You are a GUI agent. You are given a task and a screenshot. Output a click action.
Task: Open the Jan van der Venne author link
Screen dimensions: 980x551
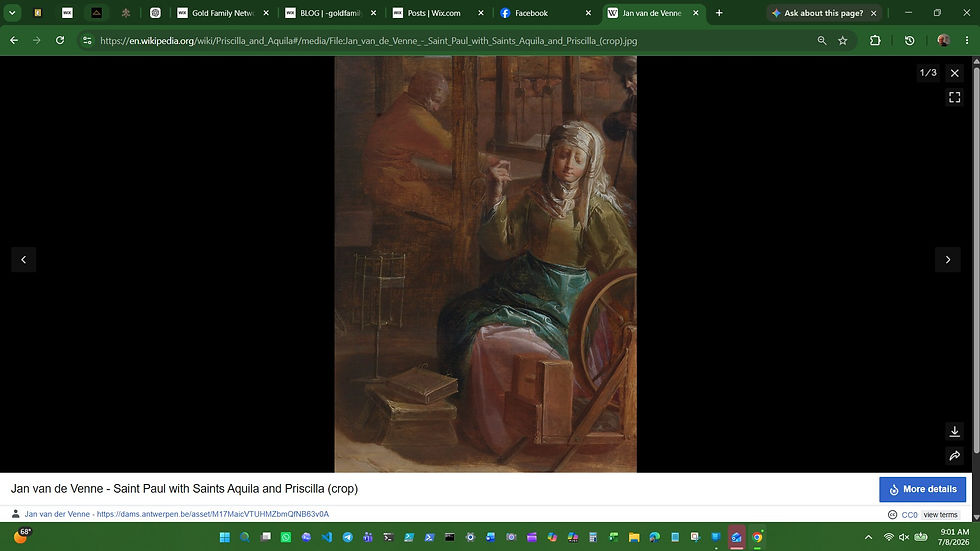coord(57,514)
